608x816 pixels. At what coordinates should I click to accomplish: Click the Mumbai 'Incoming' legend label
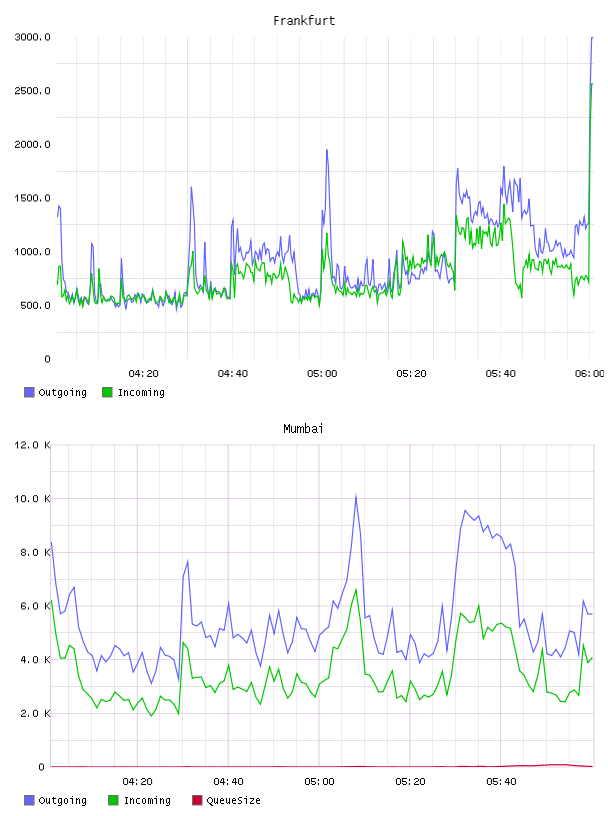coord(147,800)
